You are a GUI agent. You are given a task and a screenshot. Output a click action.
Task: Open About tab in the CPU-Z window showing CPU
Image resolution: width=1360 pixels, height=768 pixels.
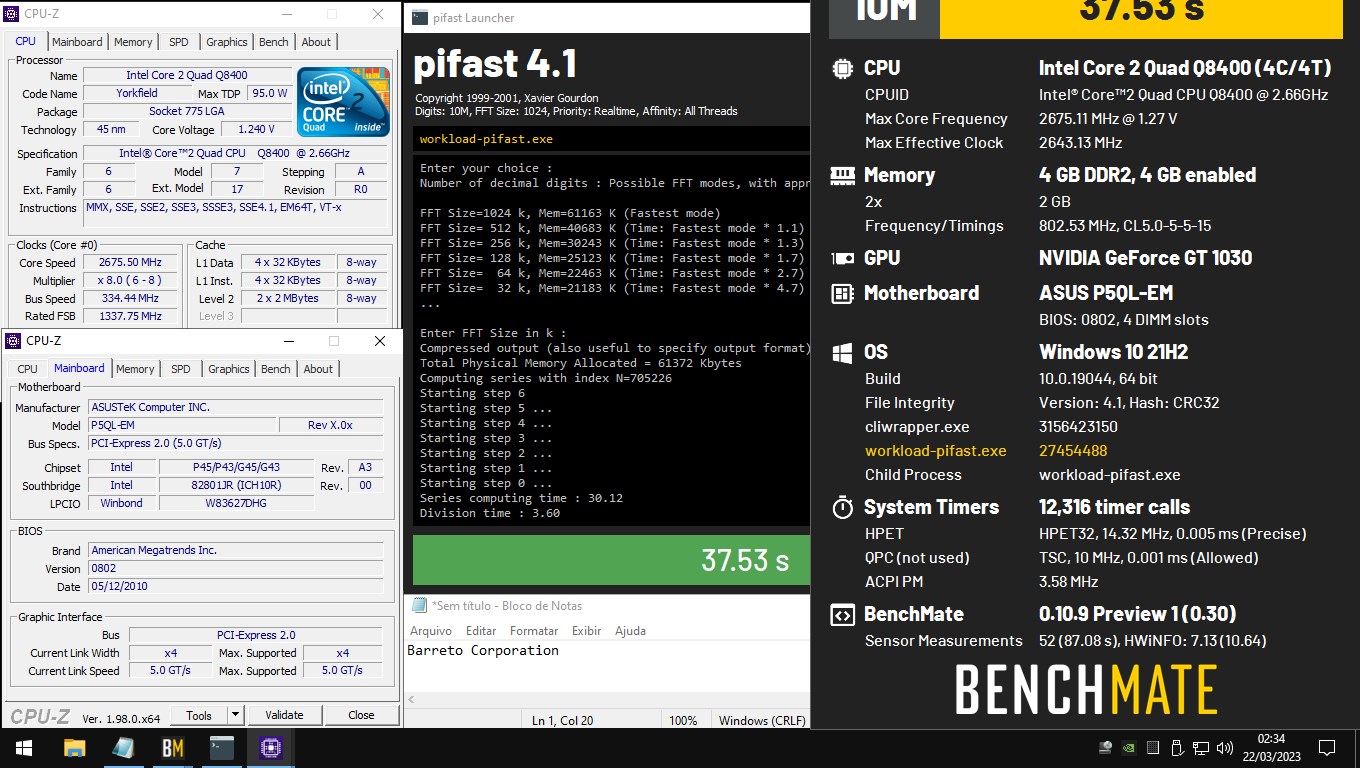[x=316, y=42]
